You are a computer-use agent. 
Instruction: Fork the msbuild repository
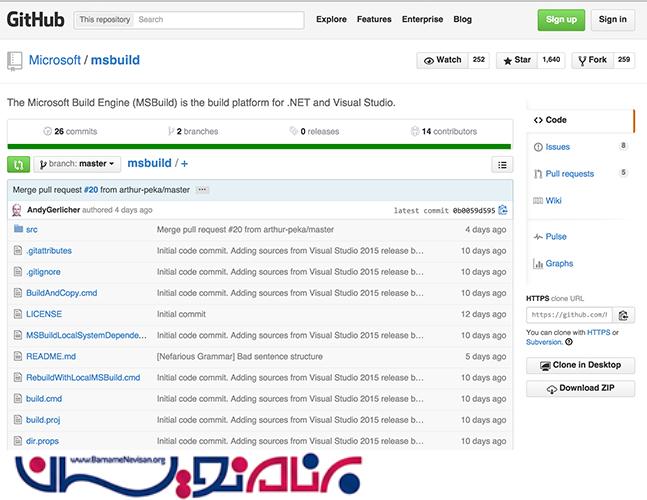[592, 60]
